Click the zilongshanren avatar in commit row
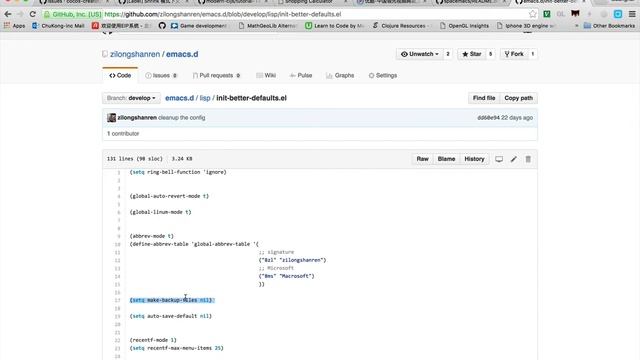The height and width of the screenshot is (360, 640). coord(111,118)
